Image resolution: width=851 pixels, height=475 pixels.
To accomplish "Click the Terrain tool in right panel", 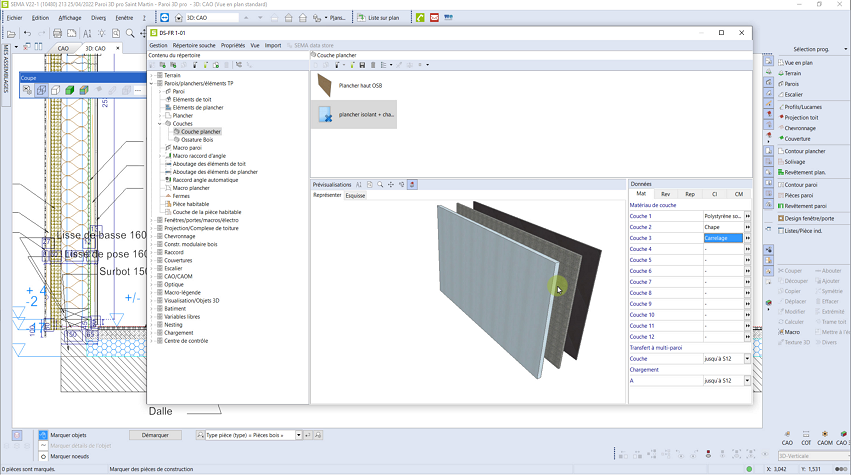I will pos(792,73).
